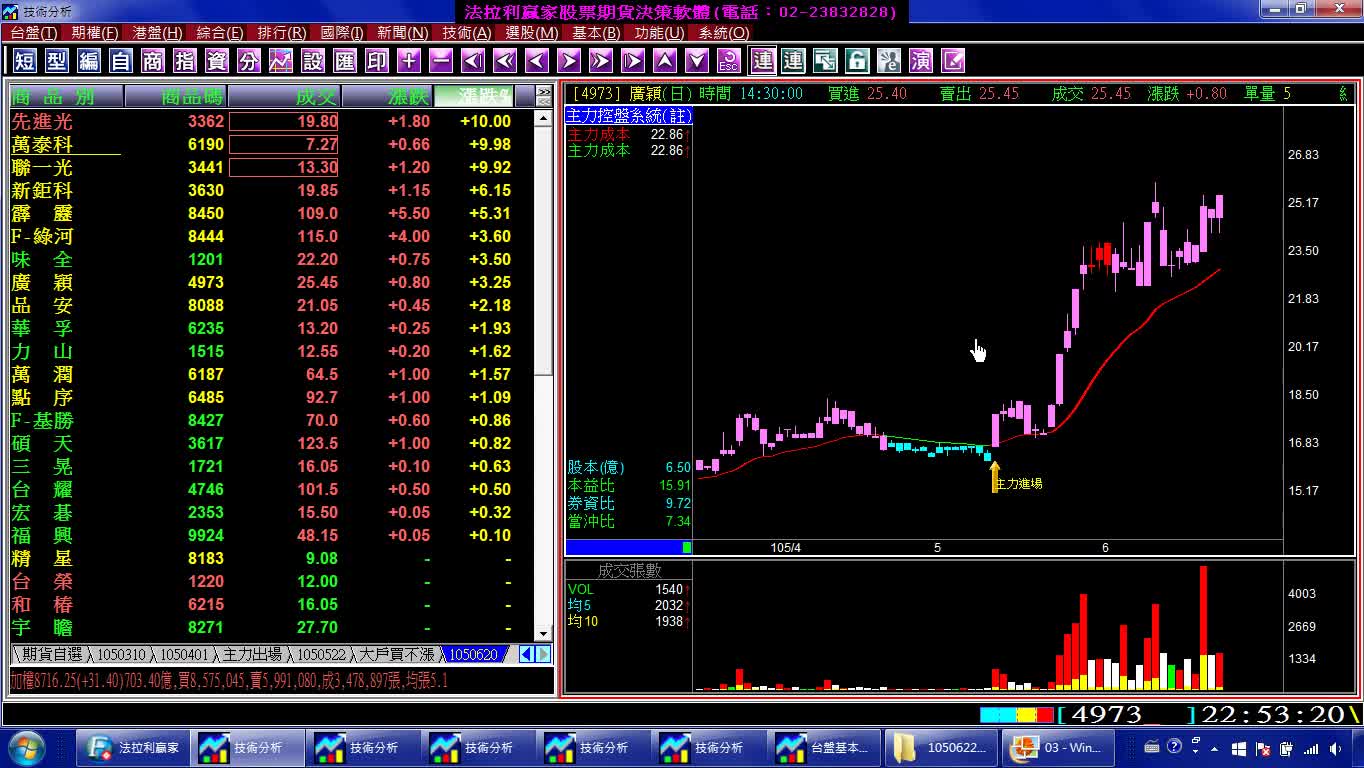Screen dimensions: 1364x768
Task: Click the 型 toolbar icon
Action: (x=57, y=61)
